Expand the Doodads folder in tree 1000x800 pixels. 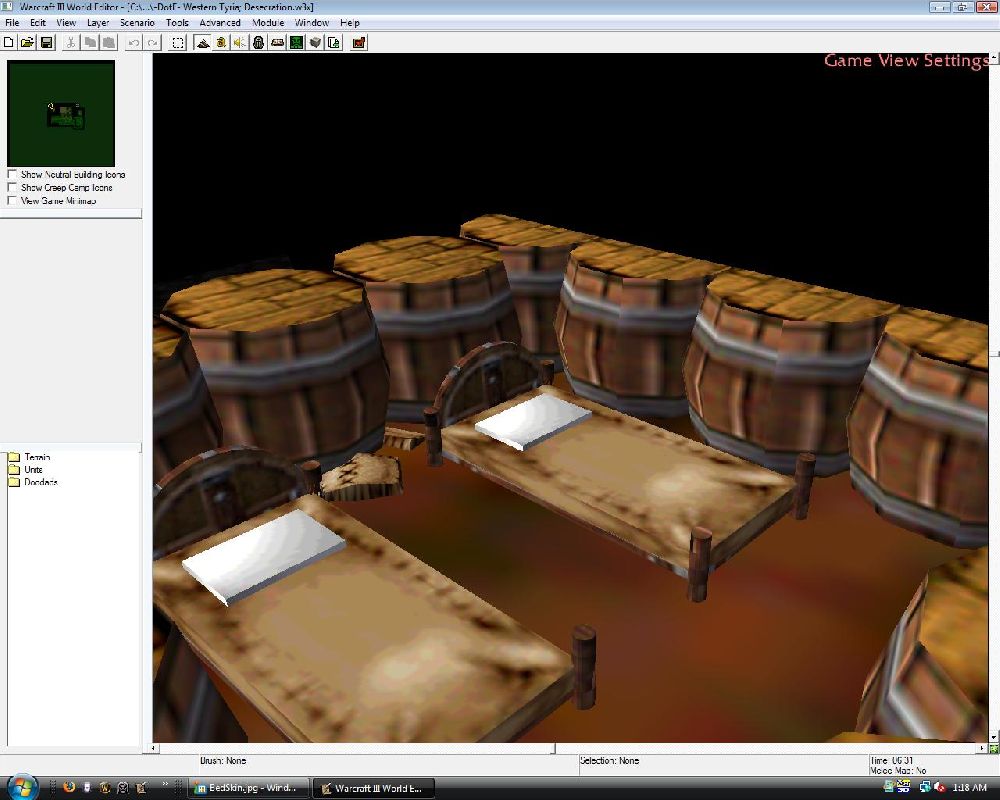[x=14, y=482]
